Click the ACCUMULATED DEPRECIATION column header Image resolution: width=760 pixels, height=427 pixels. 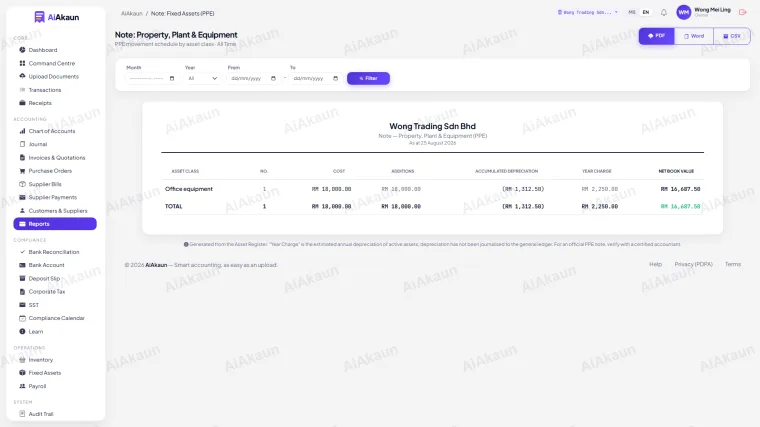pyautogui.click(x=507, y=171)
